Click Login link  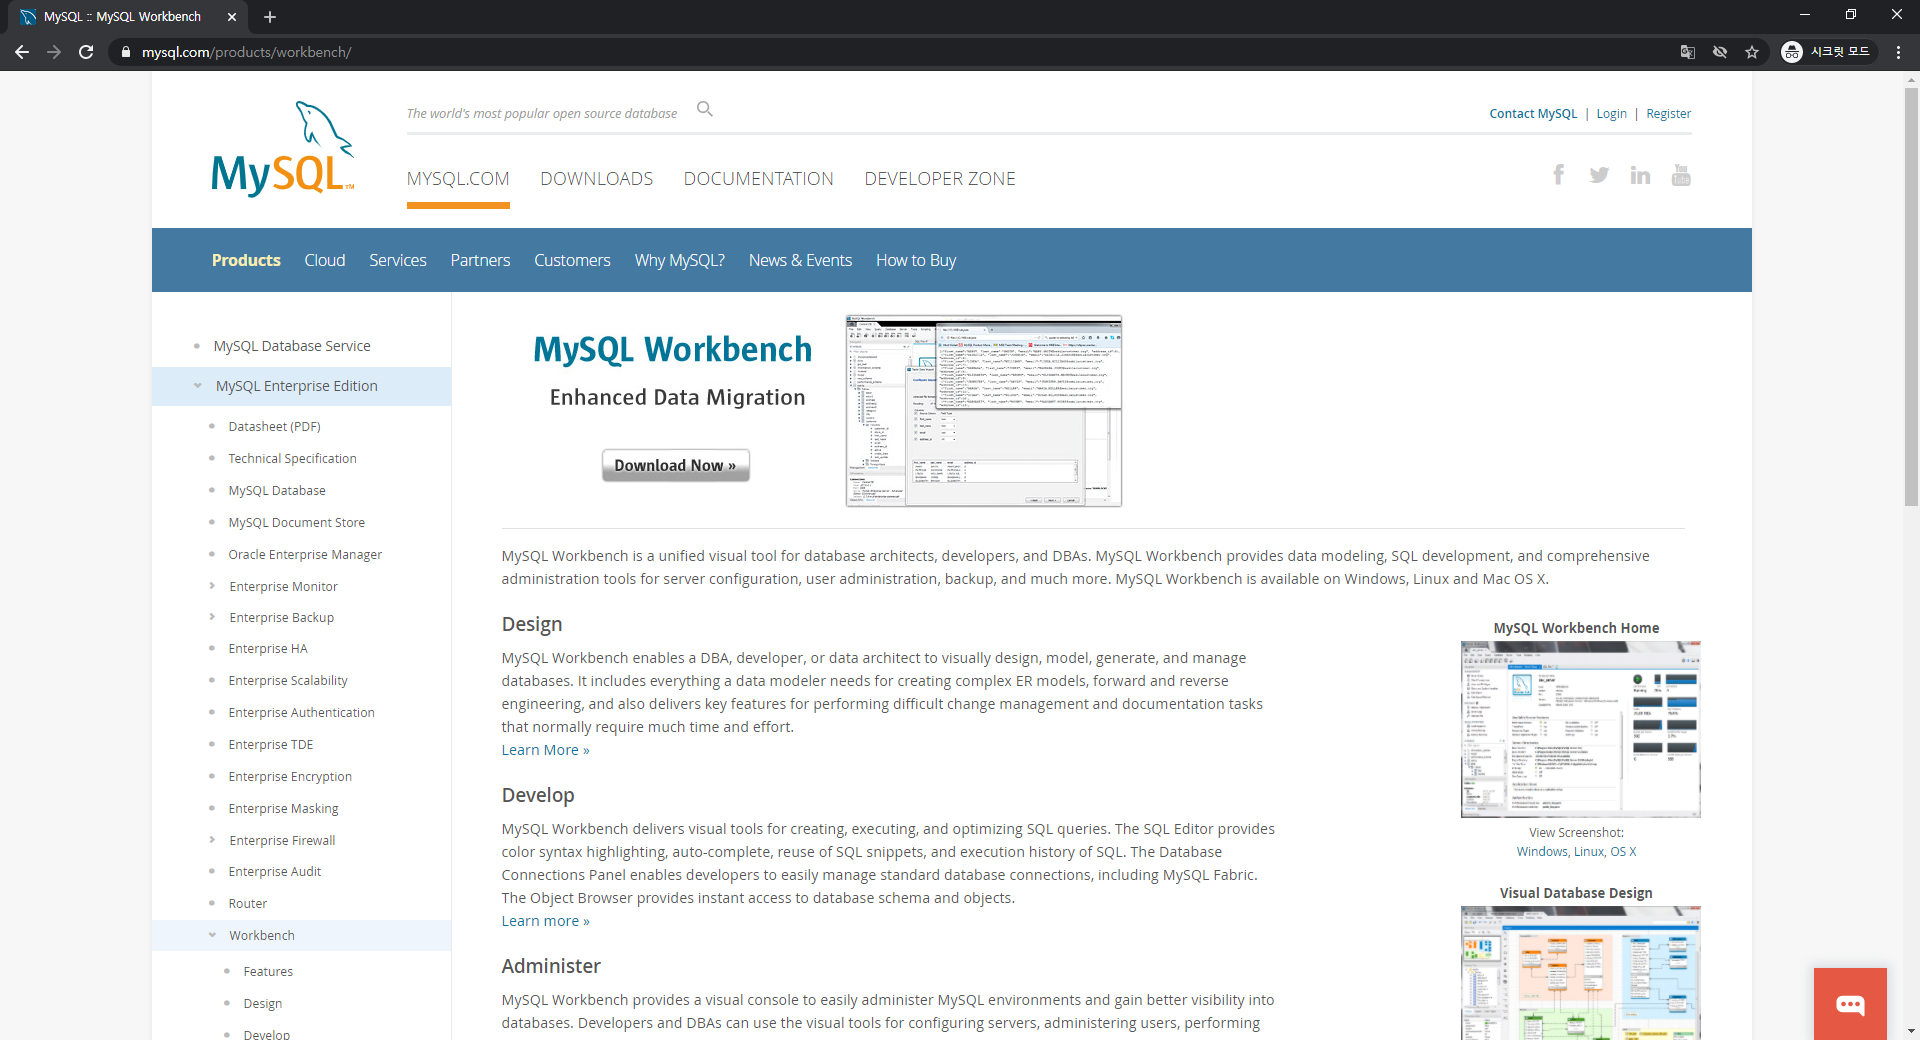click(x=1611, y=113)
